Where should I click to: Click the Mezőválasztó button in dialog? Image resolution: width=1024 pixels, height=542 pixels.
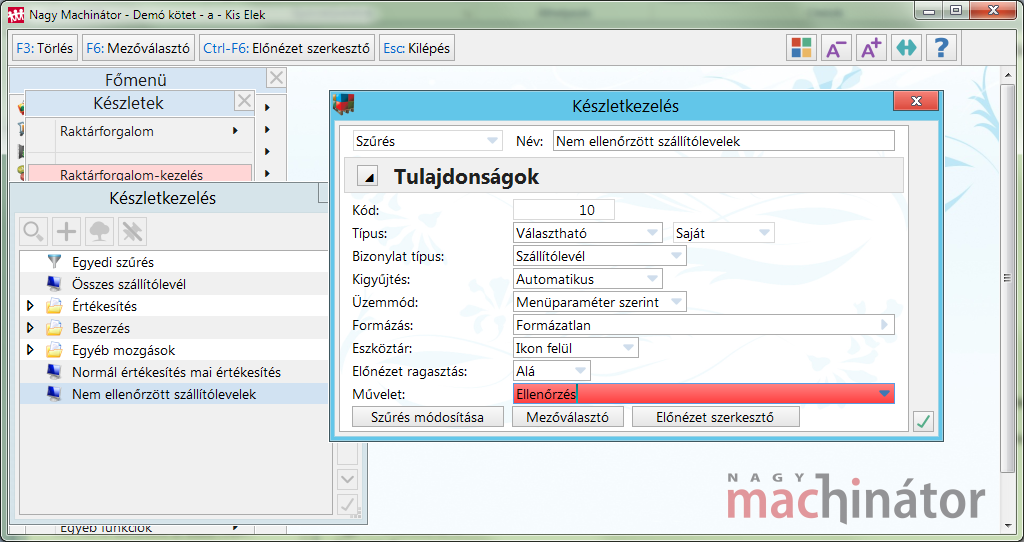click(x=568, y=417)
